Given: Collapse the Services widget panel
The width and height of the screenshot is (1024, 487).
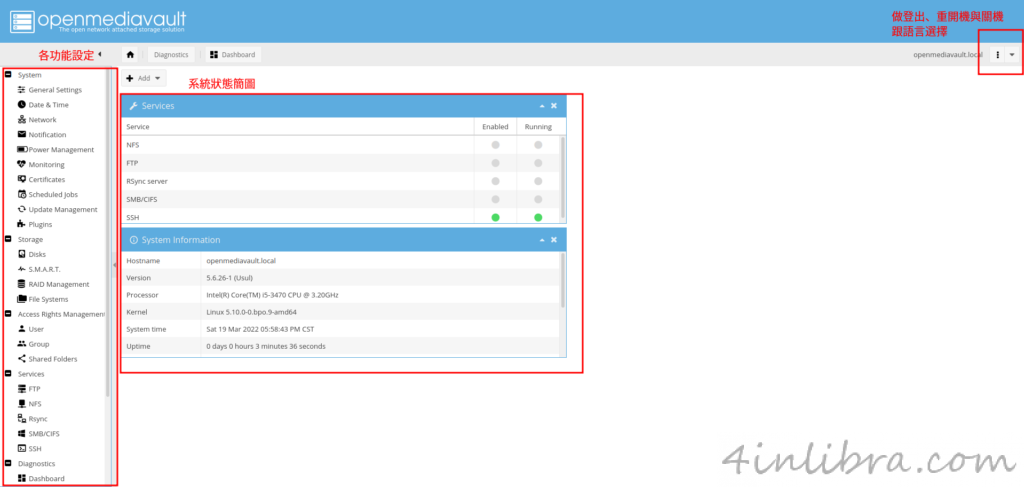Looking at the screenshot, I should coord(542,106).
